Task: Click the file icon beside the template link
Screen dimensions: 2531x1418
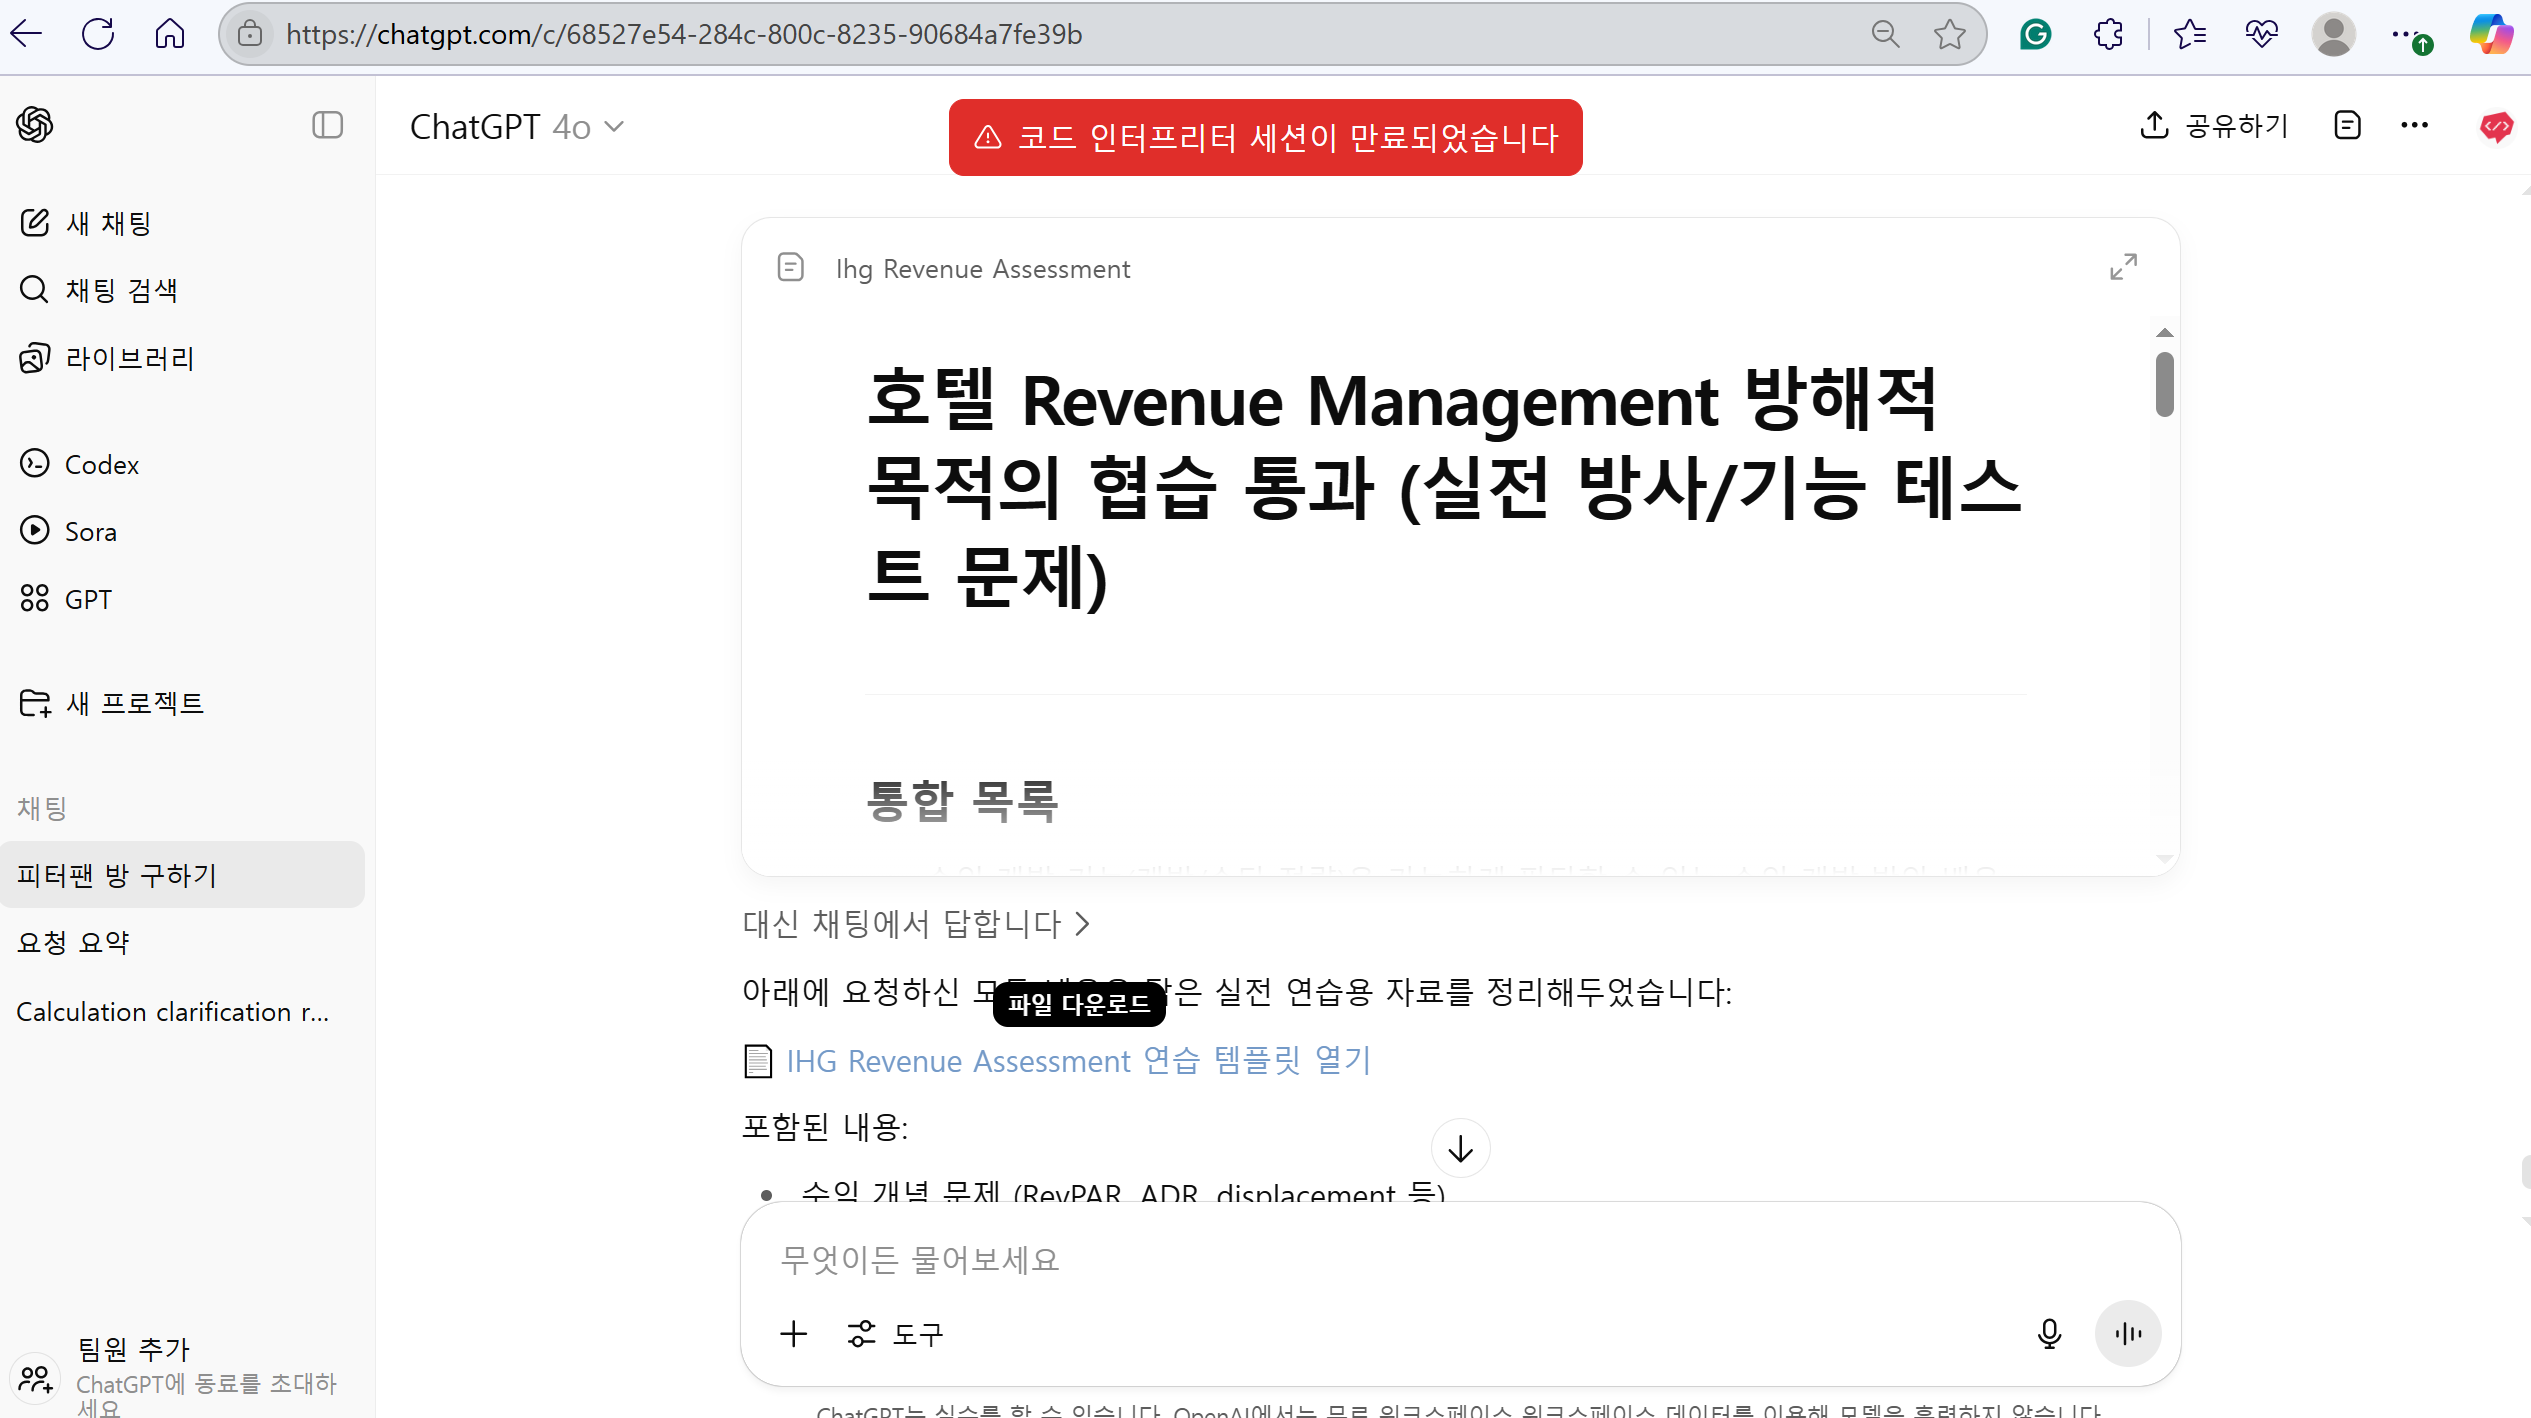Action: click(758, 1061)
